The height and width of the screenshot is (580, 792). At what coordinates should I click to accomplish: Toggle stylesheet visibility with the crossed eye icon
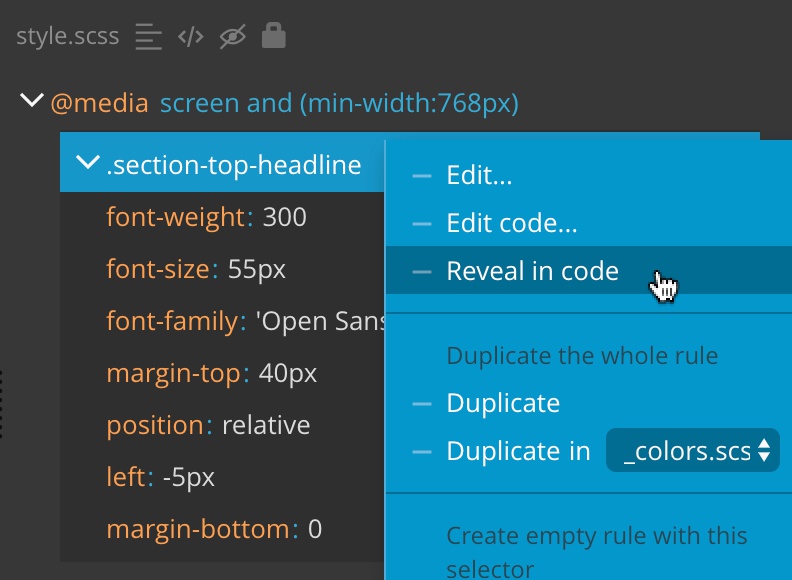[x=232, y=37]
